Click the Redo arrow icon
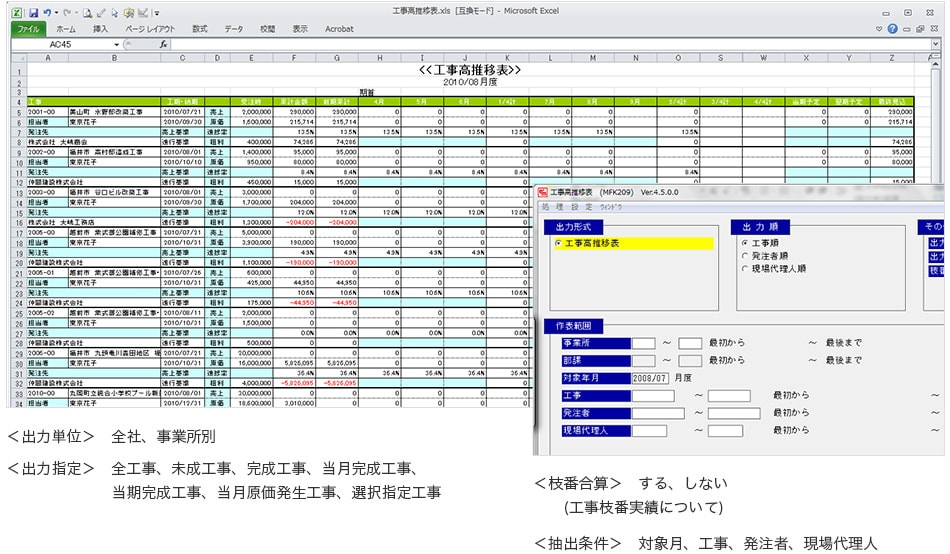Screen dimensions: 950x554 coord(67,12)
